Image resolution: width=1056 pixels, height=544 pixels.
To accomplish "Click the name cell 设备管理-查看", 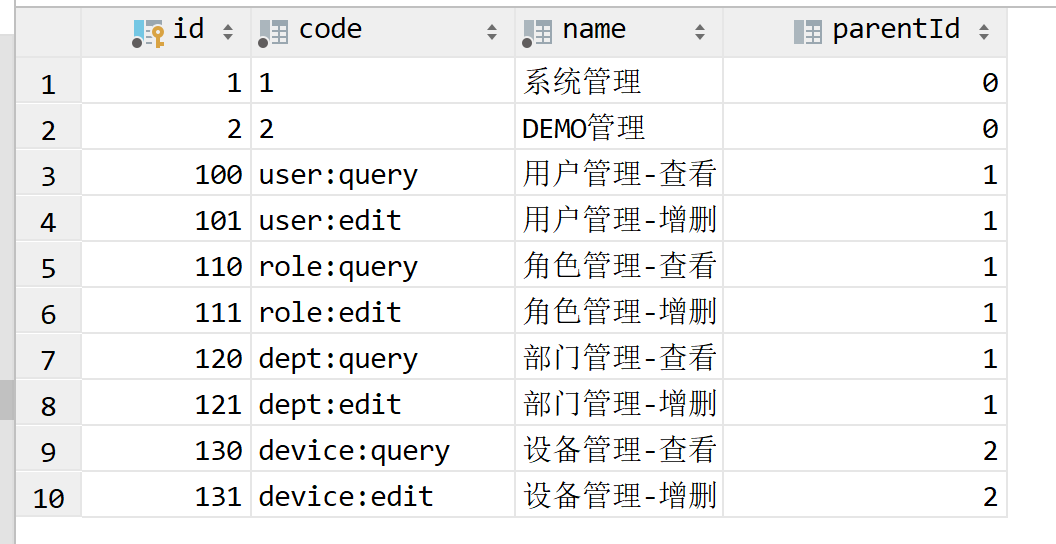I will tap(619, 450).
